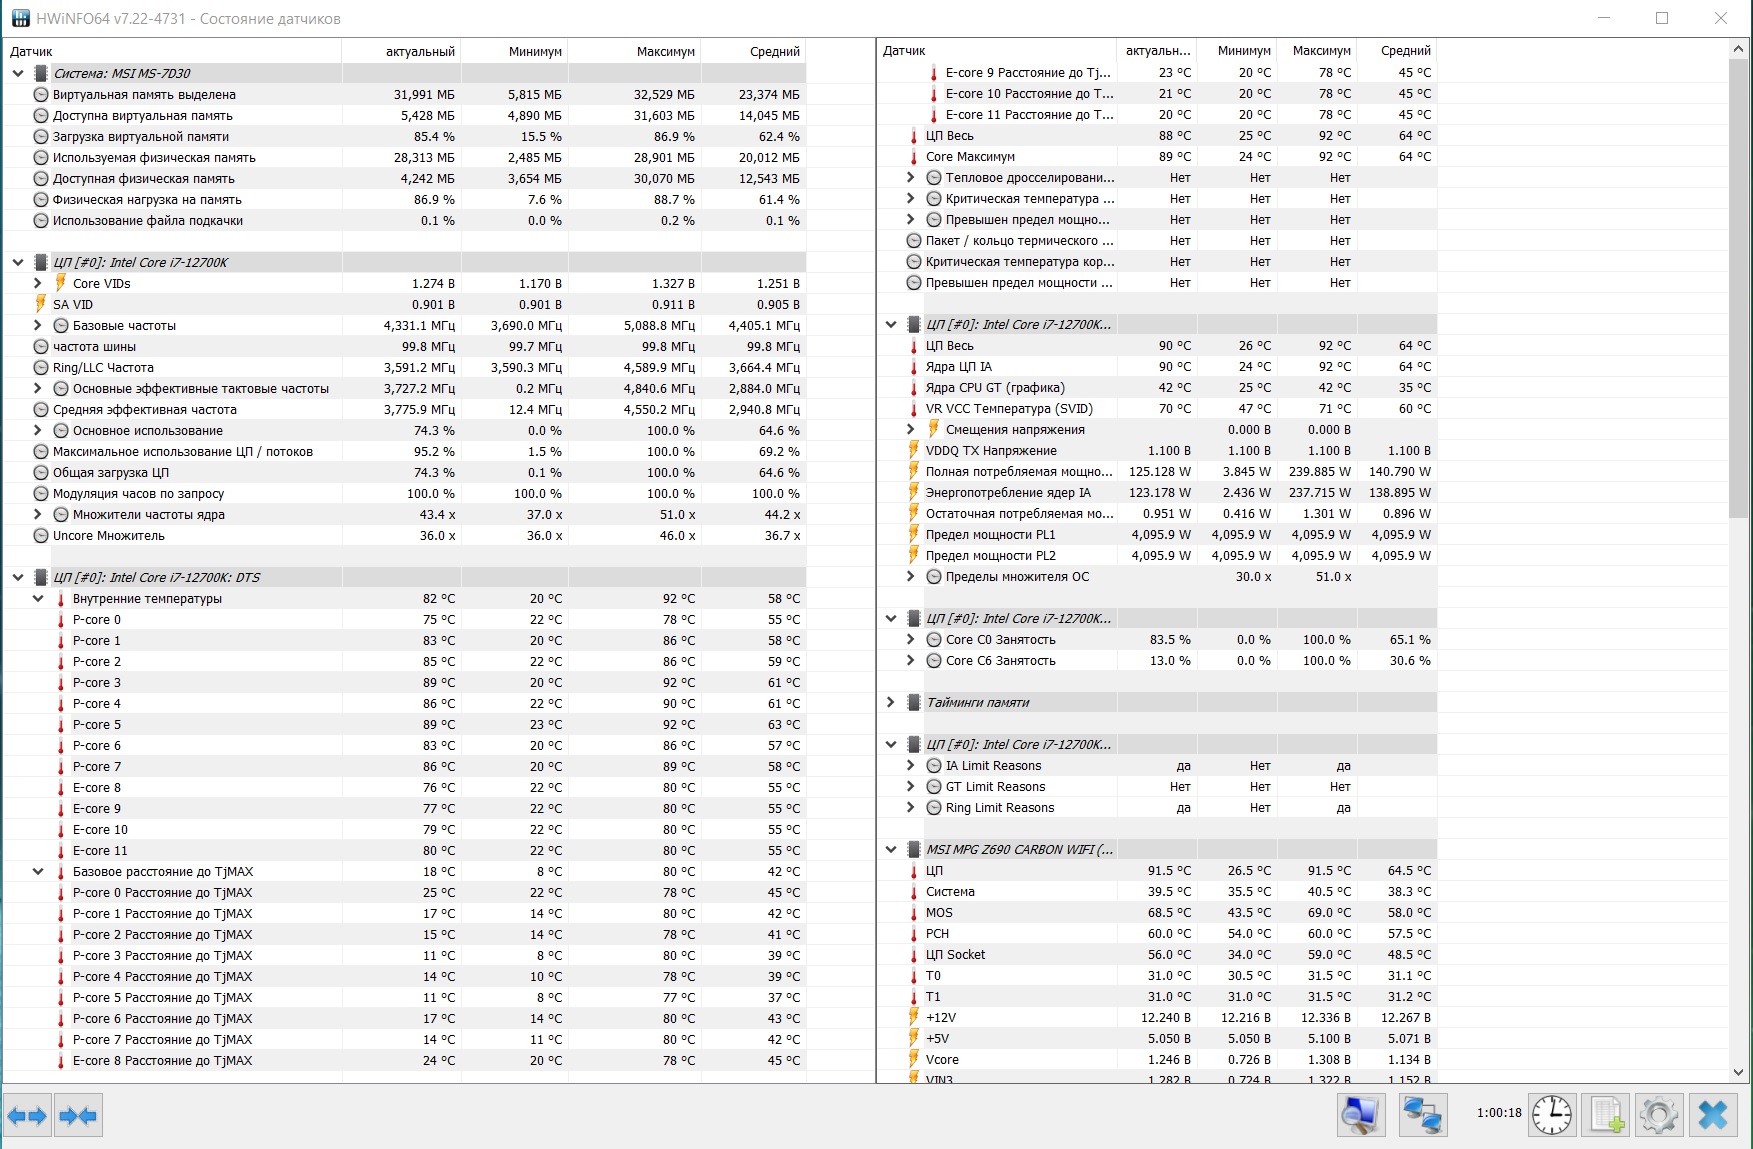
Task: Open the network computers icon
Action: click(x=1422, y=1115)
